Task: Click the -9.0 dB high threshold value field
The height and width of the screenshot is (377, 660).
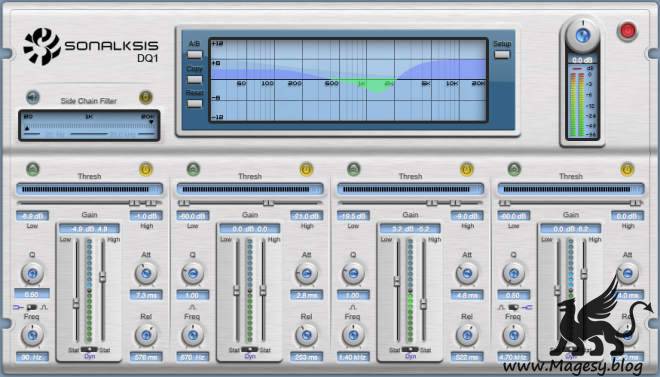Action: (467, 216)
